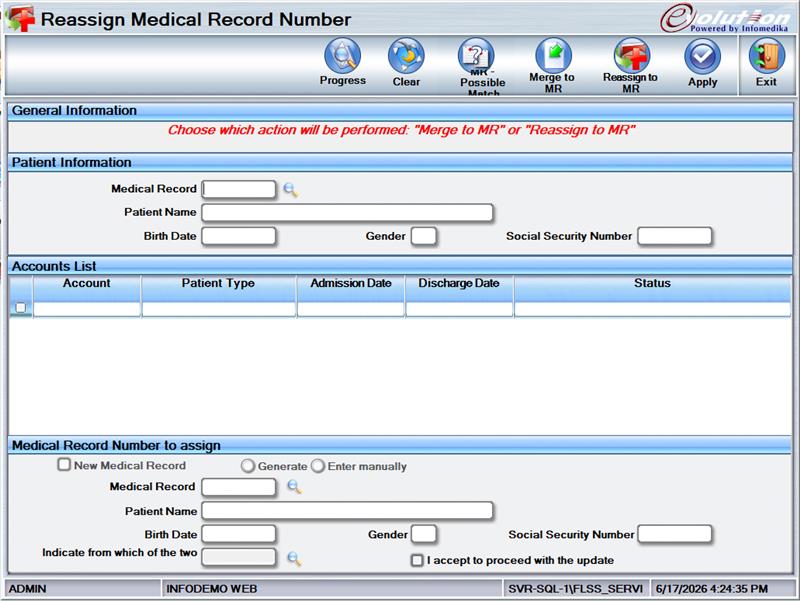Click the Accounts List section header

click(401, 266)
